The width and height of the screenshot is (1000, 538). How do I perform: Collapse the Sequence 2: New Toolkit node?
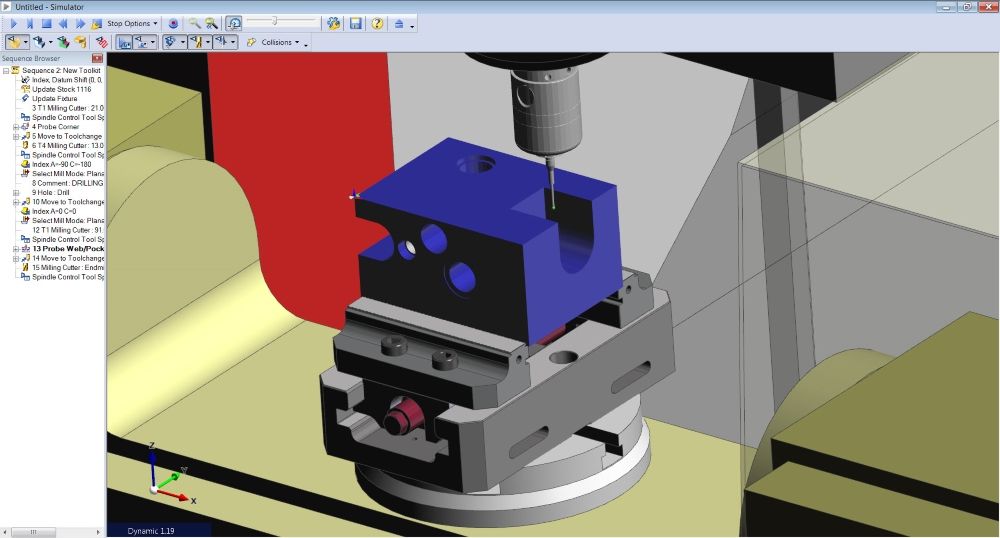[6, 71]
